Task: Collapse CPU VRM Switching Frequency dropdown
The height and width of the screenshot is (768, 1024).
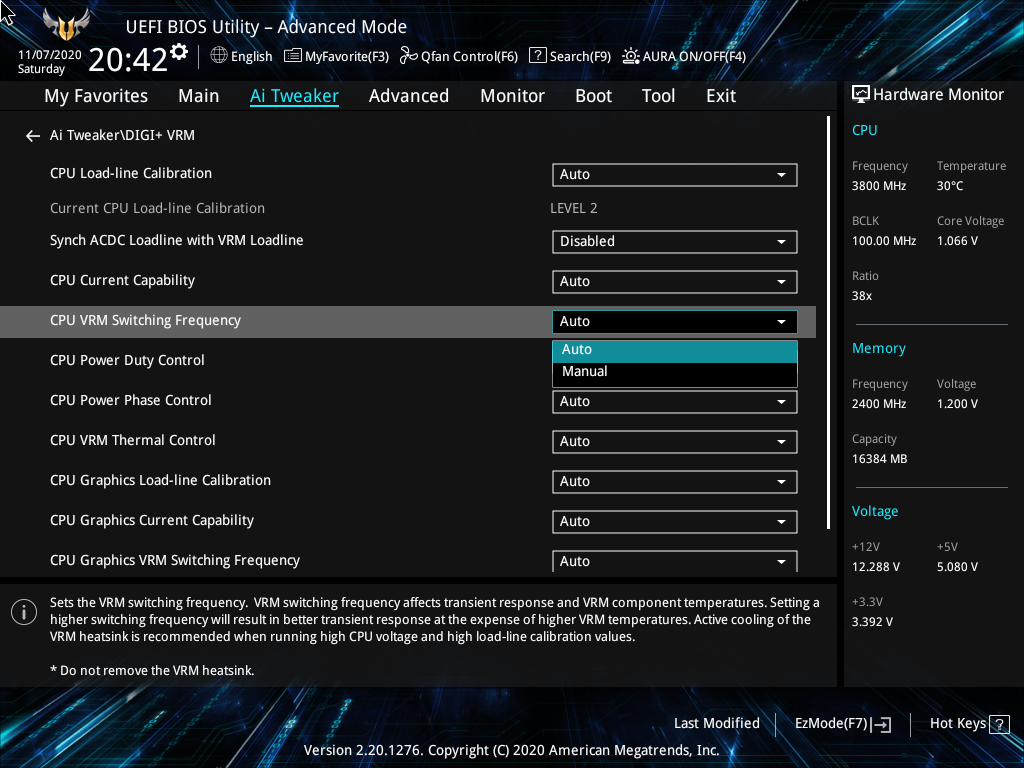Action: click(x=675, y=321)
